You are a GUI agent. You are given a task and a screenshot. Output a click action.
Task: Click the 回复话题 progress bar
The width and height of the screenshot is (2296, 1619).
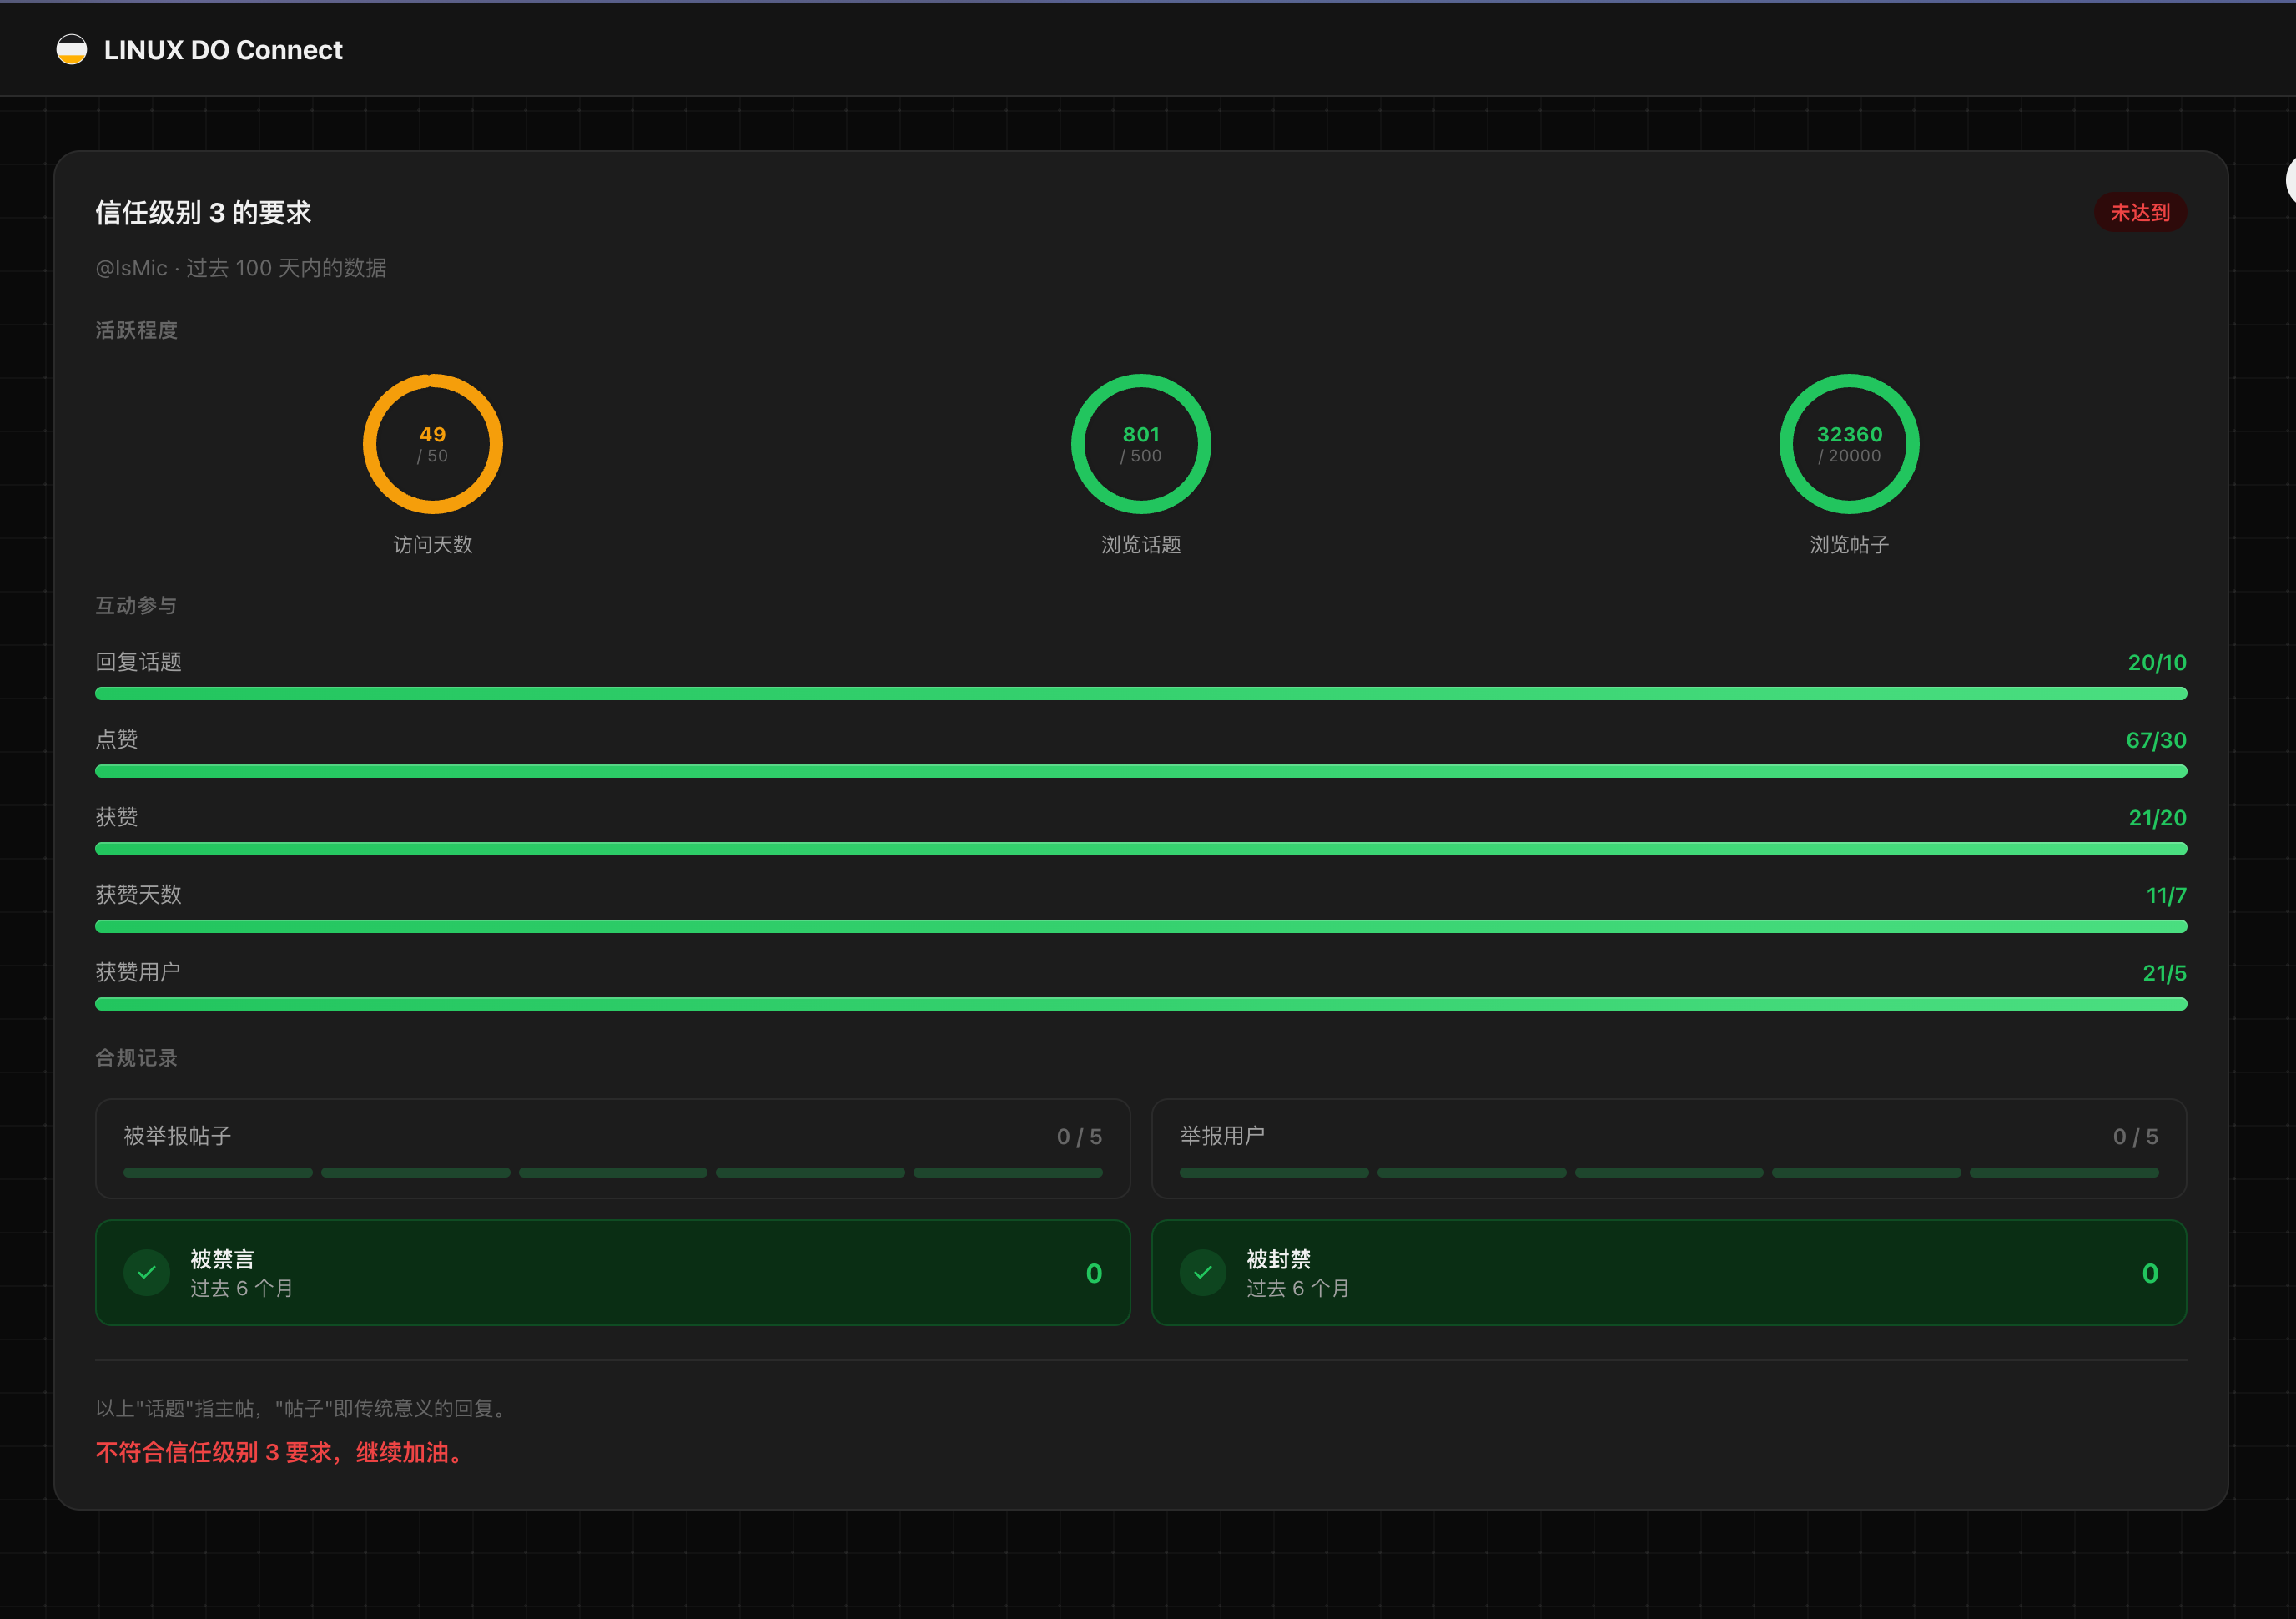(x=1141, y=693)
